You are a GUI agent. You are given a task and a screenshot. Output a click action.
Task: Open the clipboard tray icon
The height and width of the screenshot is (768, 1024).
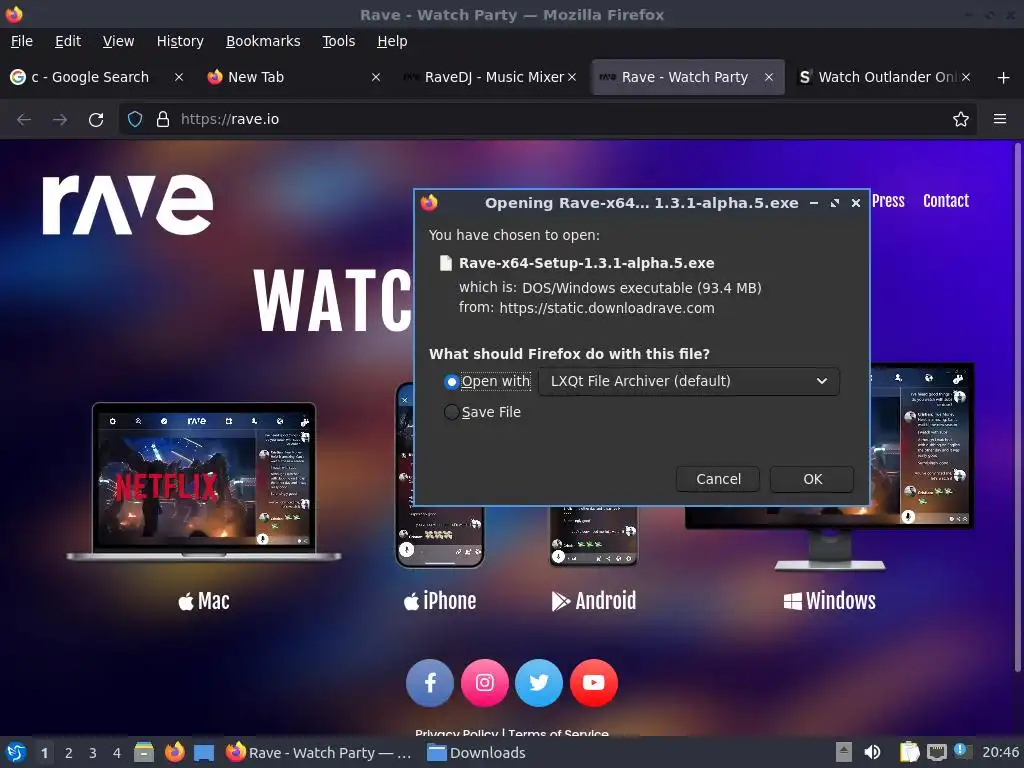(x=909, y=753)
